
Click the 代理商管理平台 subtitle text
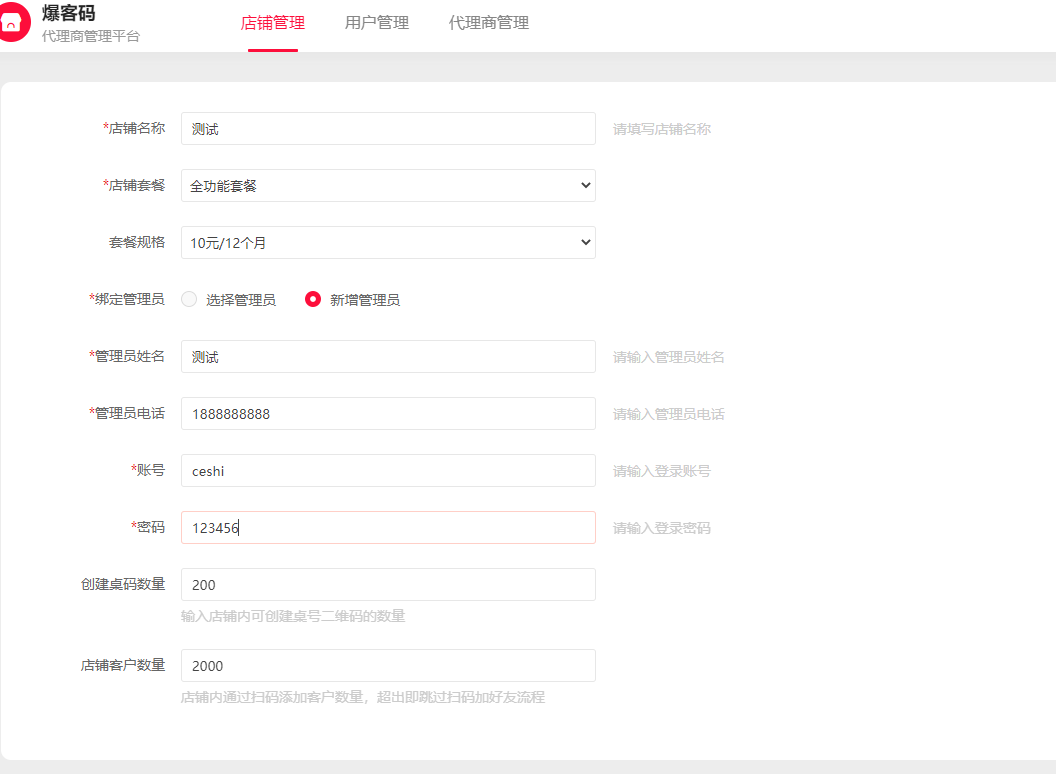click(91, 37)
